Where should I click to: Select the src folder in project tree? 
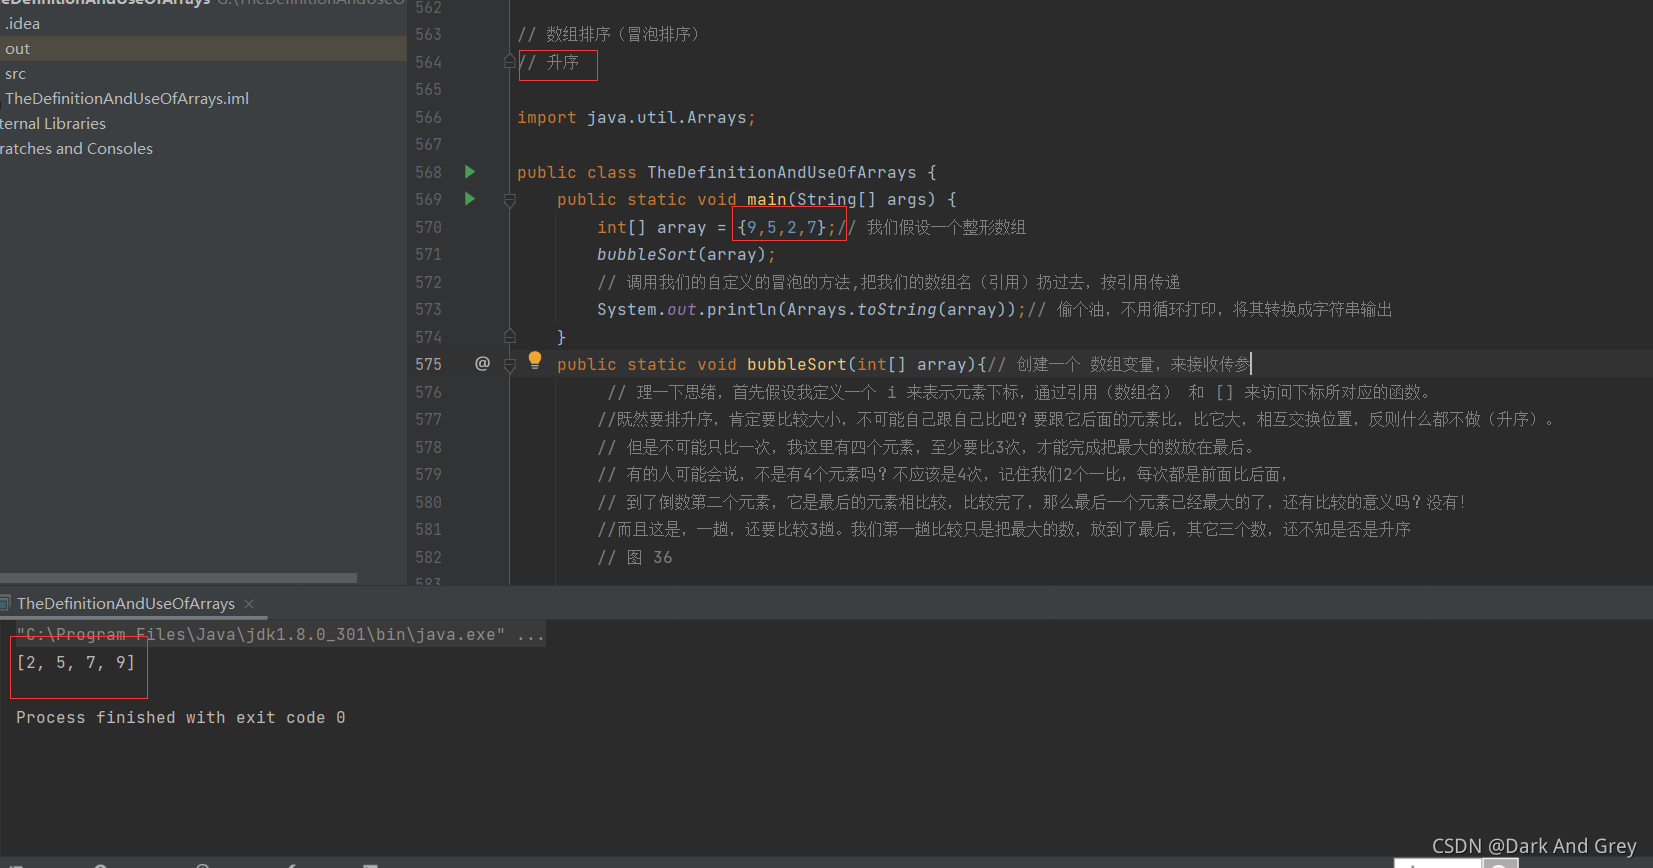coord(15,73)
